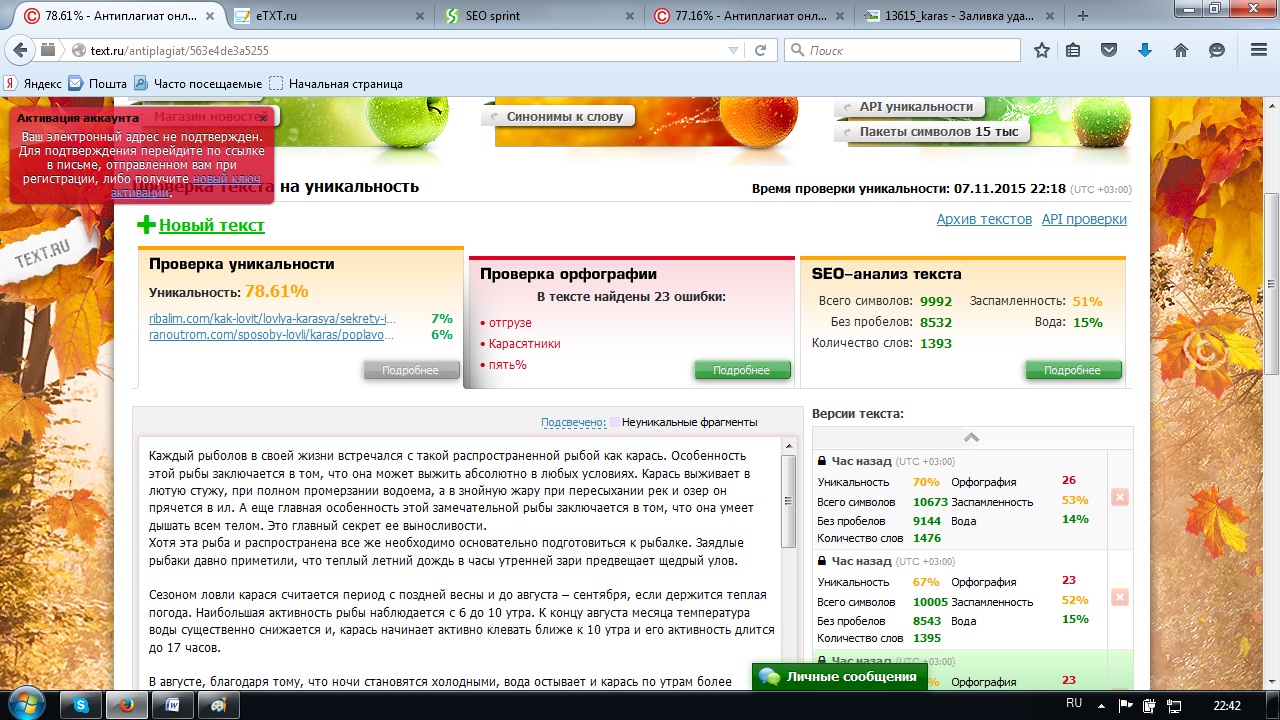Expand the URL bar history dropdown
This screenshot has width=1280, height=720.
click(x=733, y=50)
